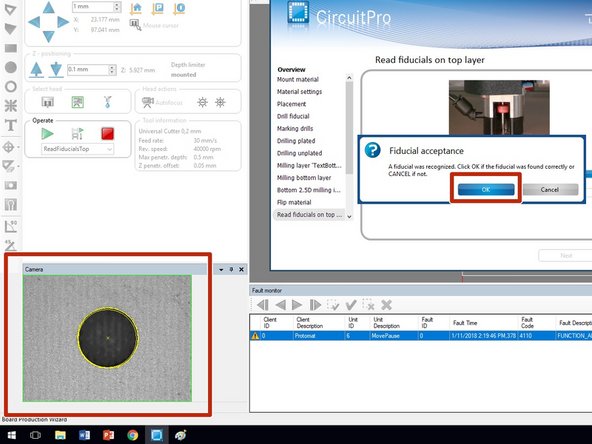The height and width of the screenshot is (444, 592).
Task: Go to first fault in Fault monitor
Action: 263,305
